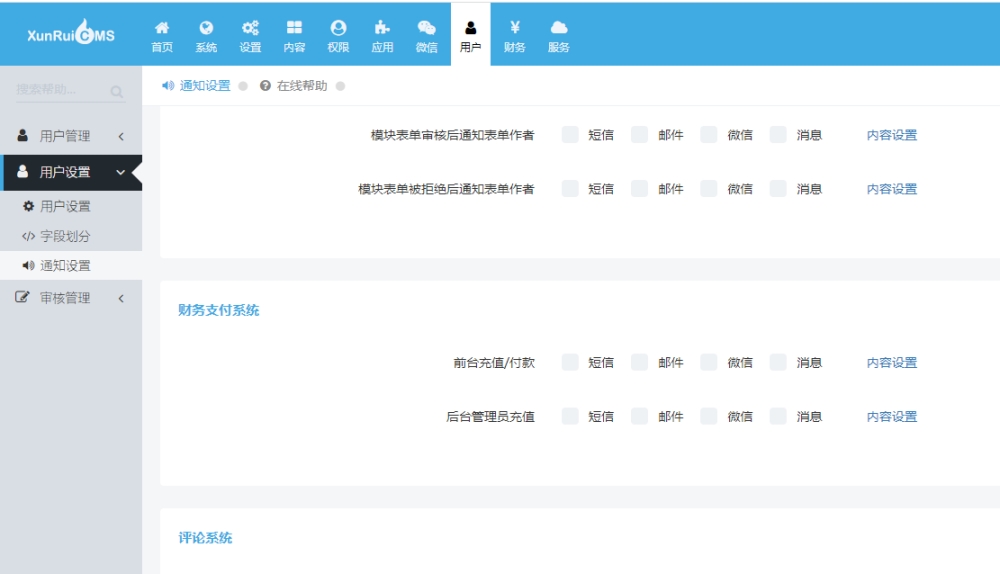Enable 微信 for 后台管理员充值
Viewport: 1000px width, 574px height.
coord(709,416)
